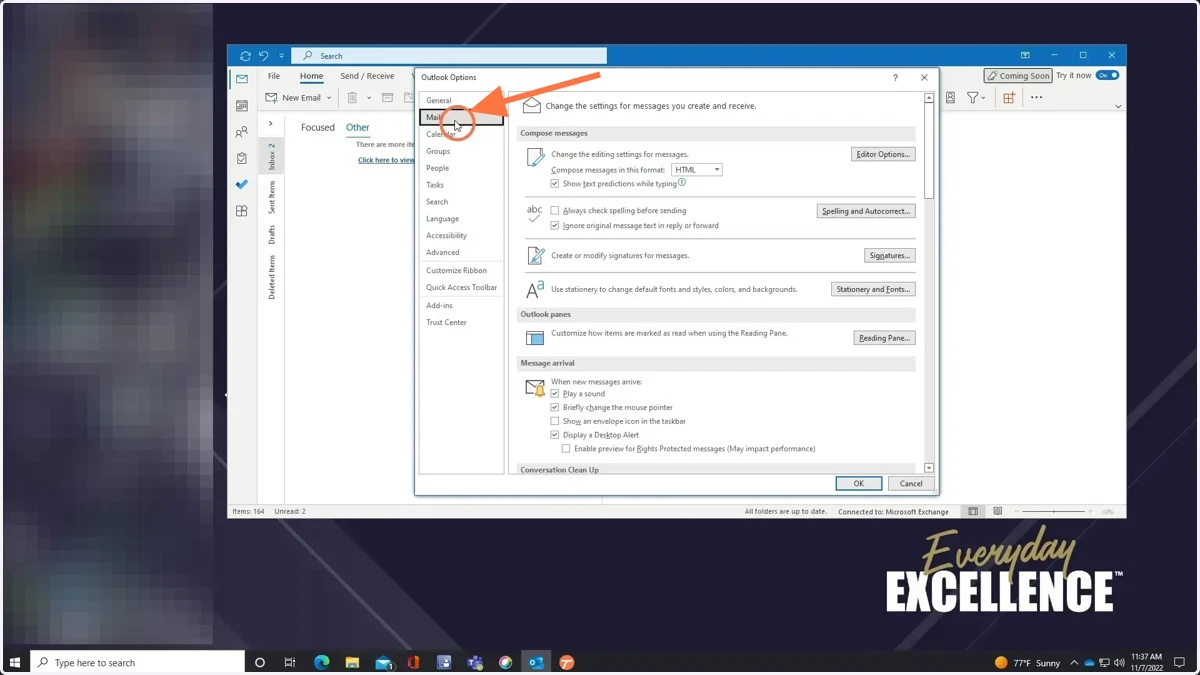Toggle Show text predictions while typing

(555, 184)
